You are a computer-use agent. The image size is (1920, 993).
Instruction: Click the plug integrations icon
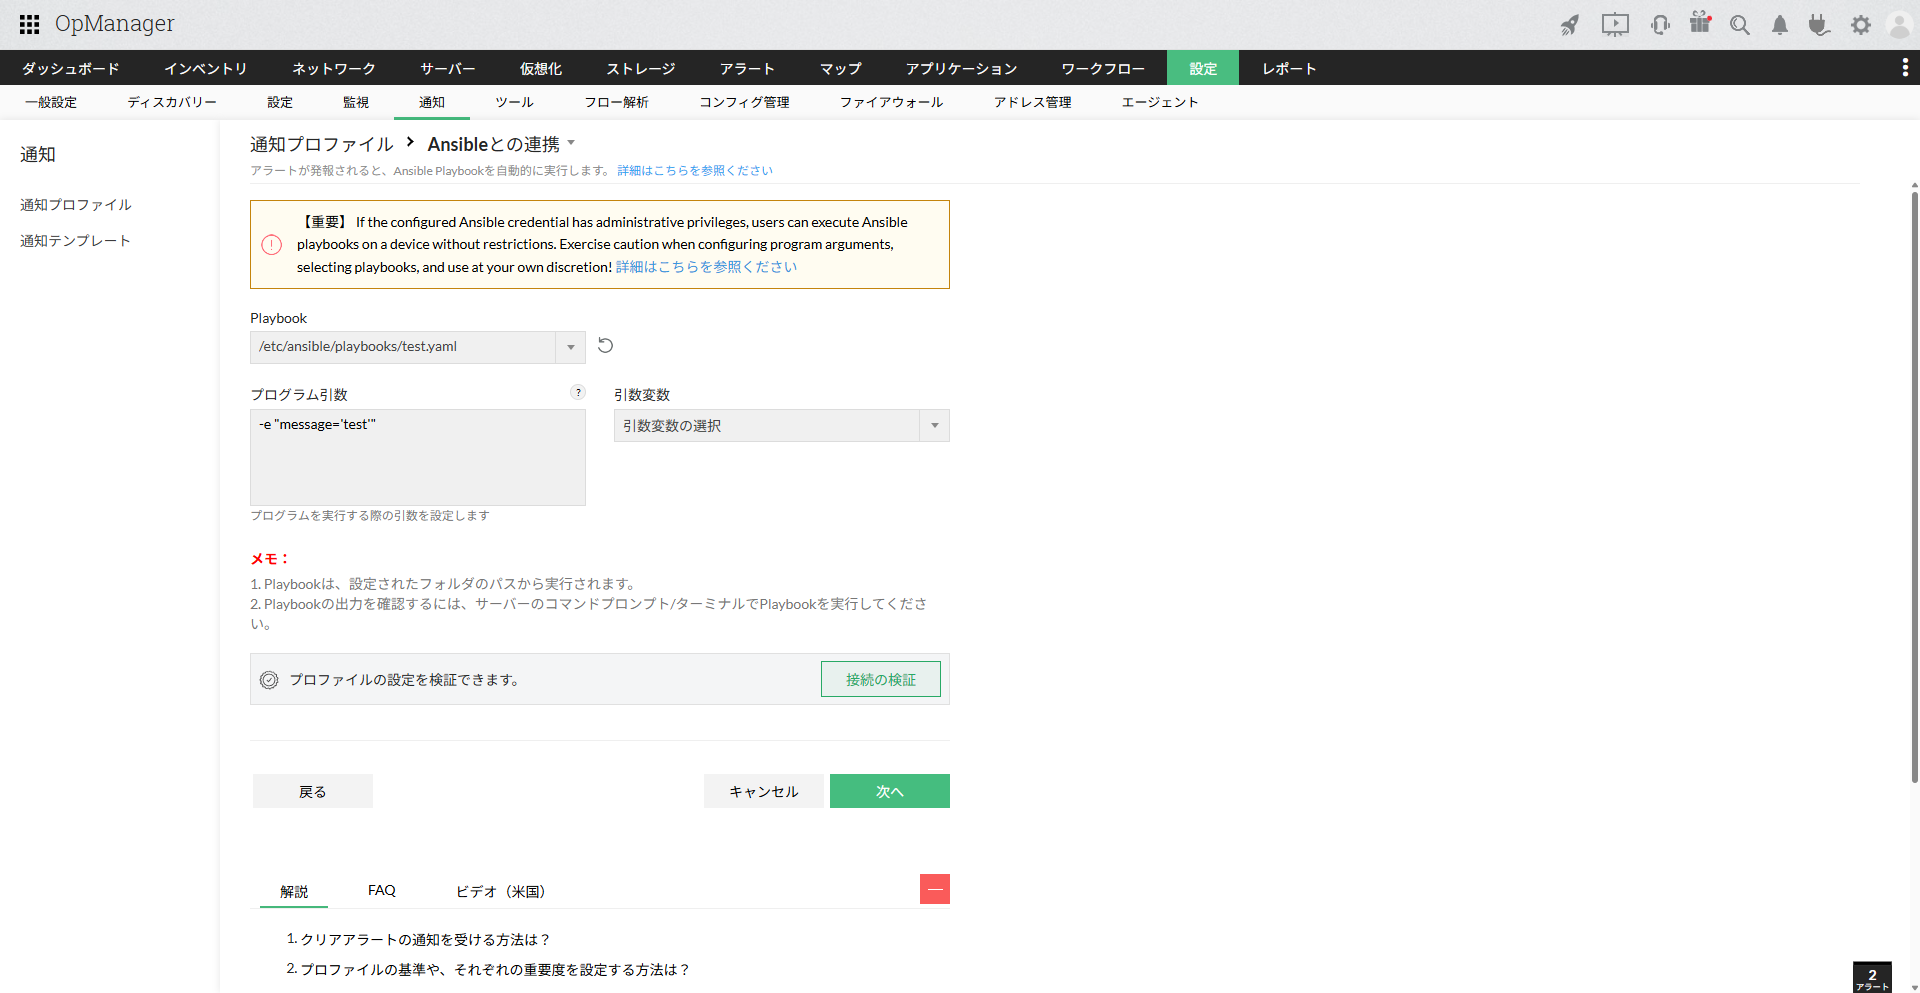coord(1819,25)
